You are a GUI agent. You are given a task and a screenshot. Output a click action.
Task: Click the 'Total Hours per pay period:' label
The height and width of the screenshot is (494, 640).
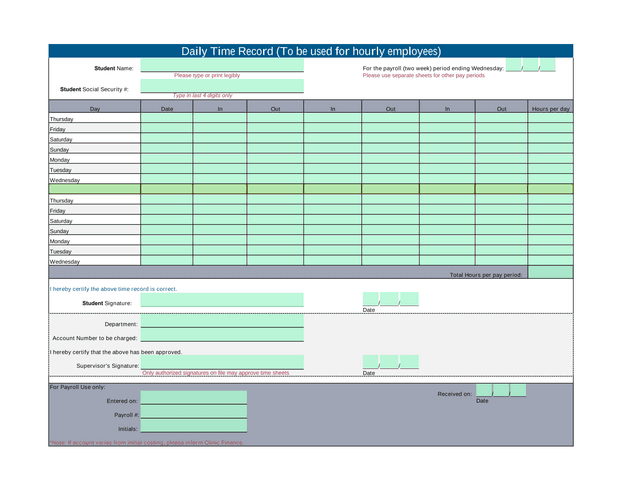pyautogui.click(x=486, y=275)
